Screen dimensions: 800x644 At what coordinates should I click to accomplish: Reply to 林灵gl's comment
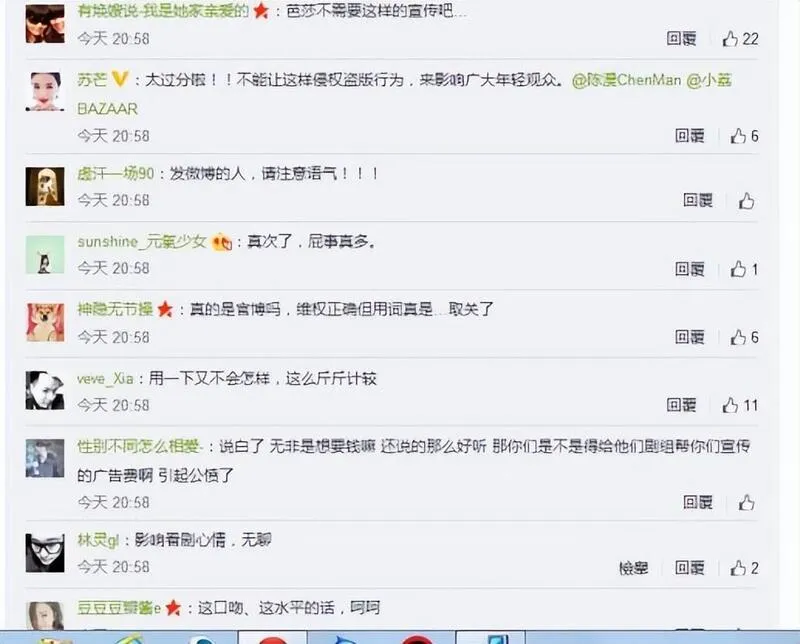(x=690, y=568)
